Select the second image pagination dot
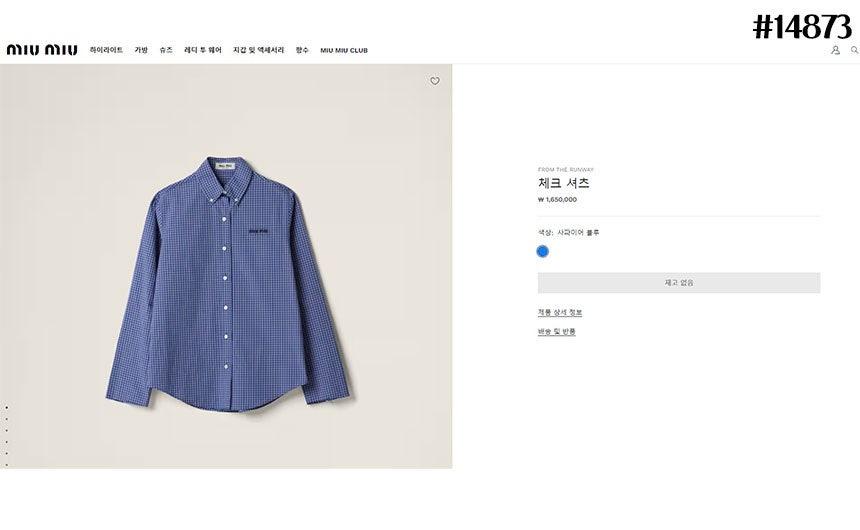The width and height of the screenshot is (860, 530). click(7, 419)
